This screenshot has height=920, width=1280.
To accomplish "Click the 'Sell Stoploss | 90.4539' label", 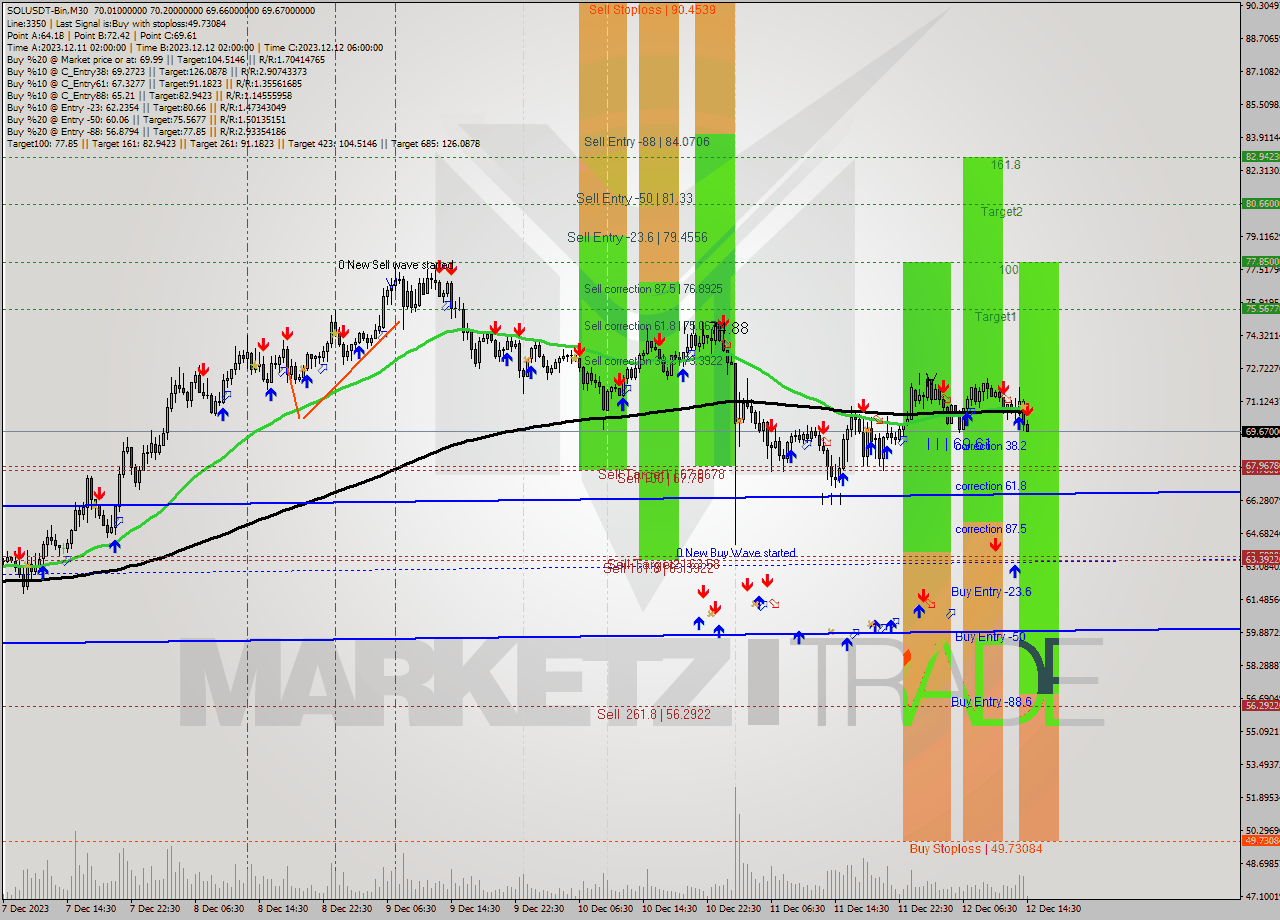I will [652, 9].
